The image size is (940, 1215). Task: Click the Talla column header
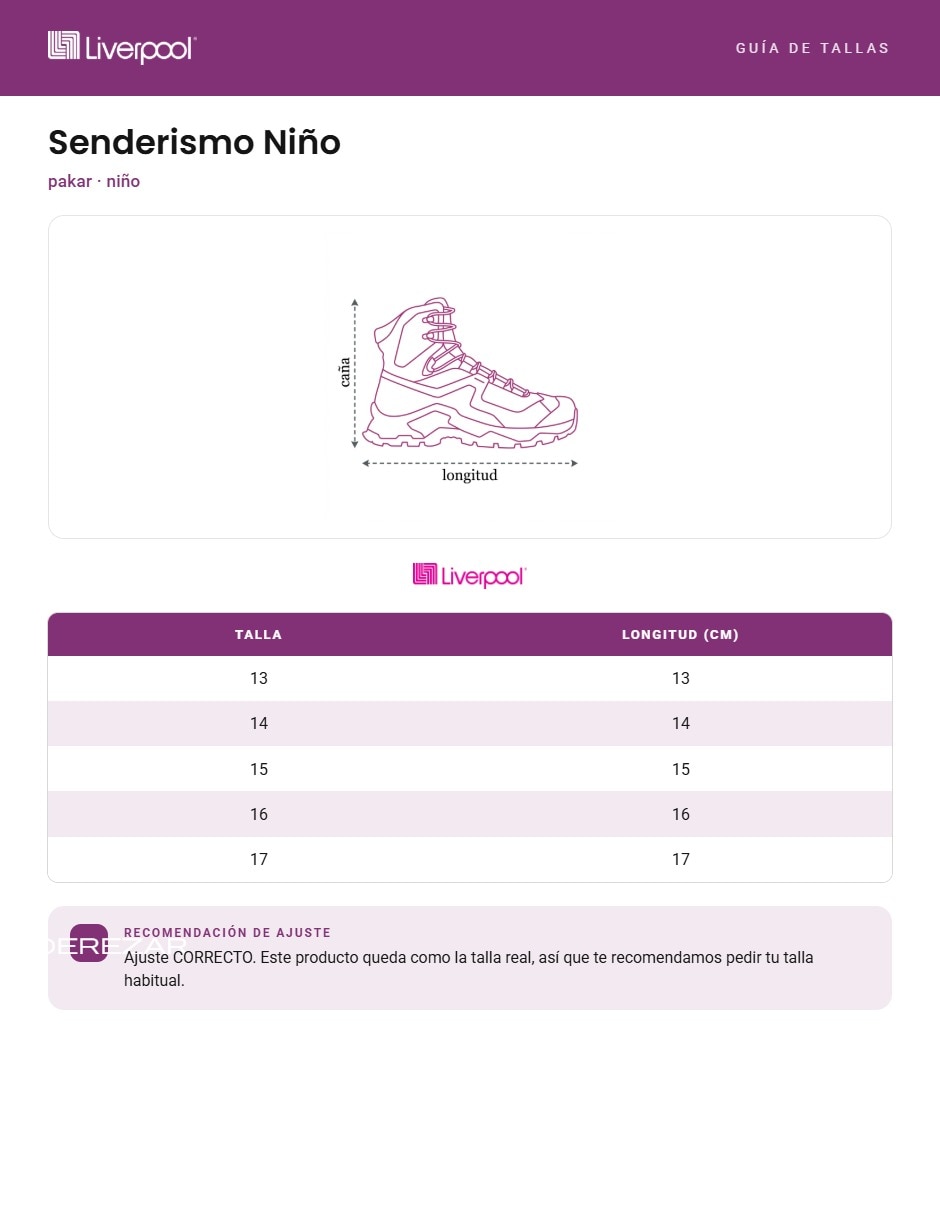[x=259, y=634]
